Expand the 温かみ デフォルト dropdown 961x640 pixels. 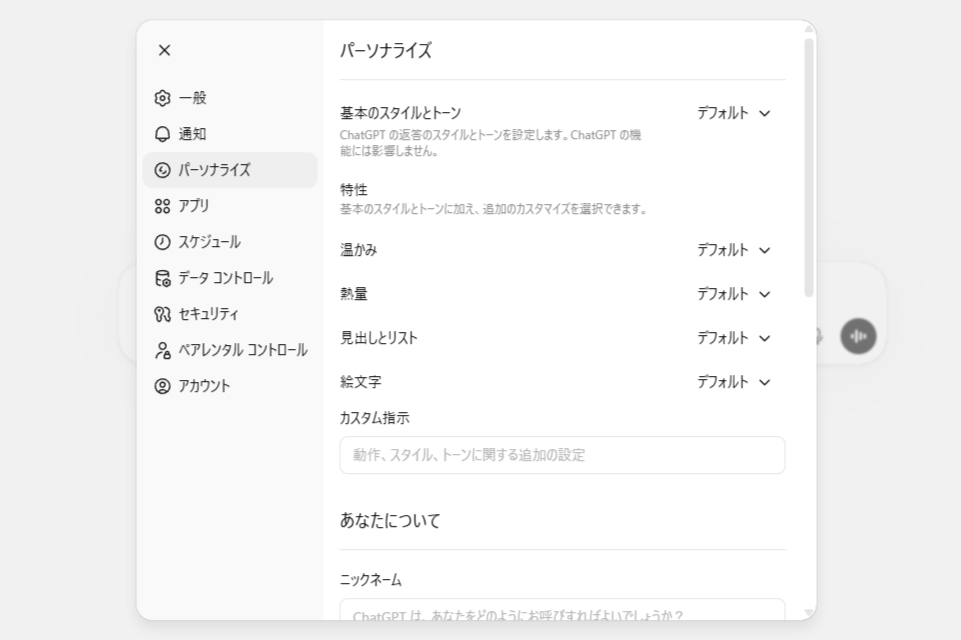735,250
